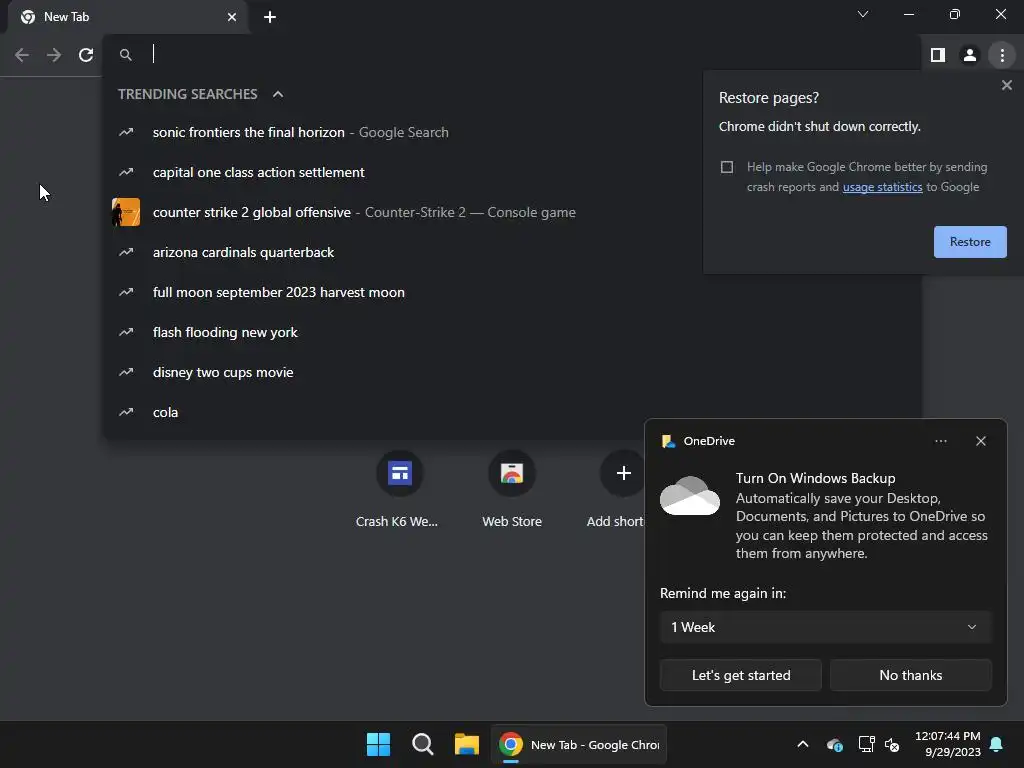The width and height of the screenshot is (1024, 768).
Task: Show hidden system tray icons
Action: click(803, 744)
